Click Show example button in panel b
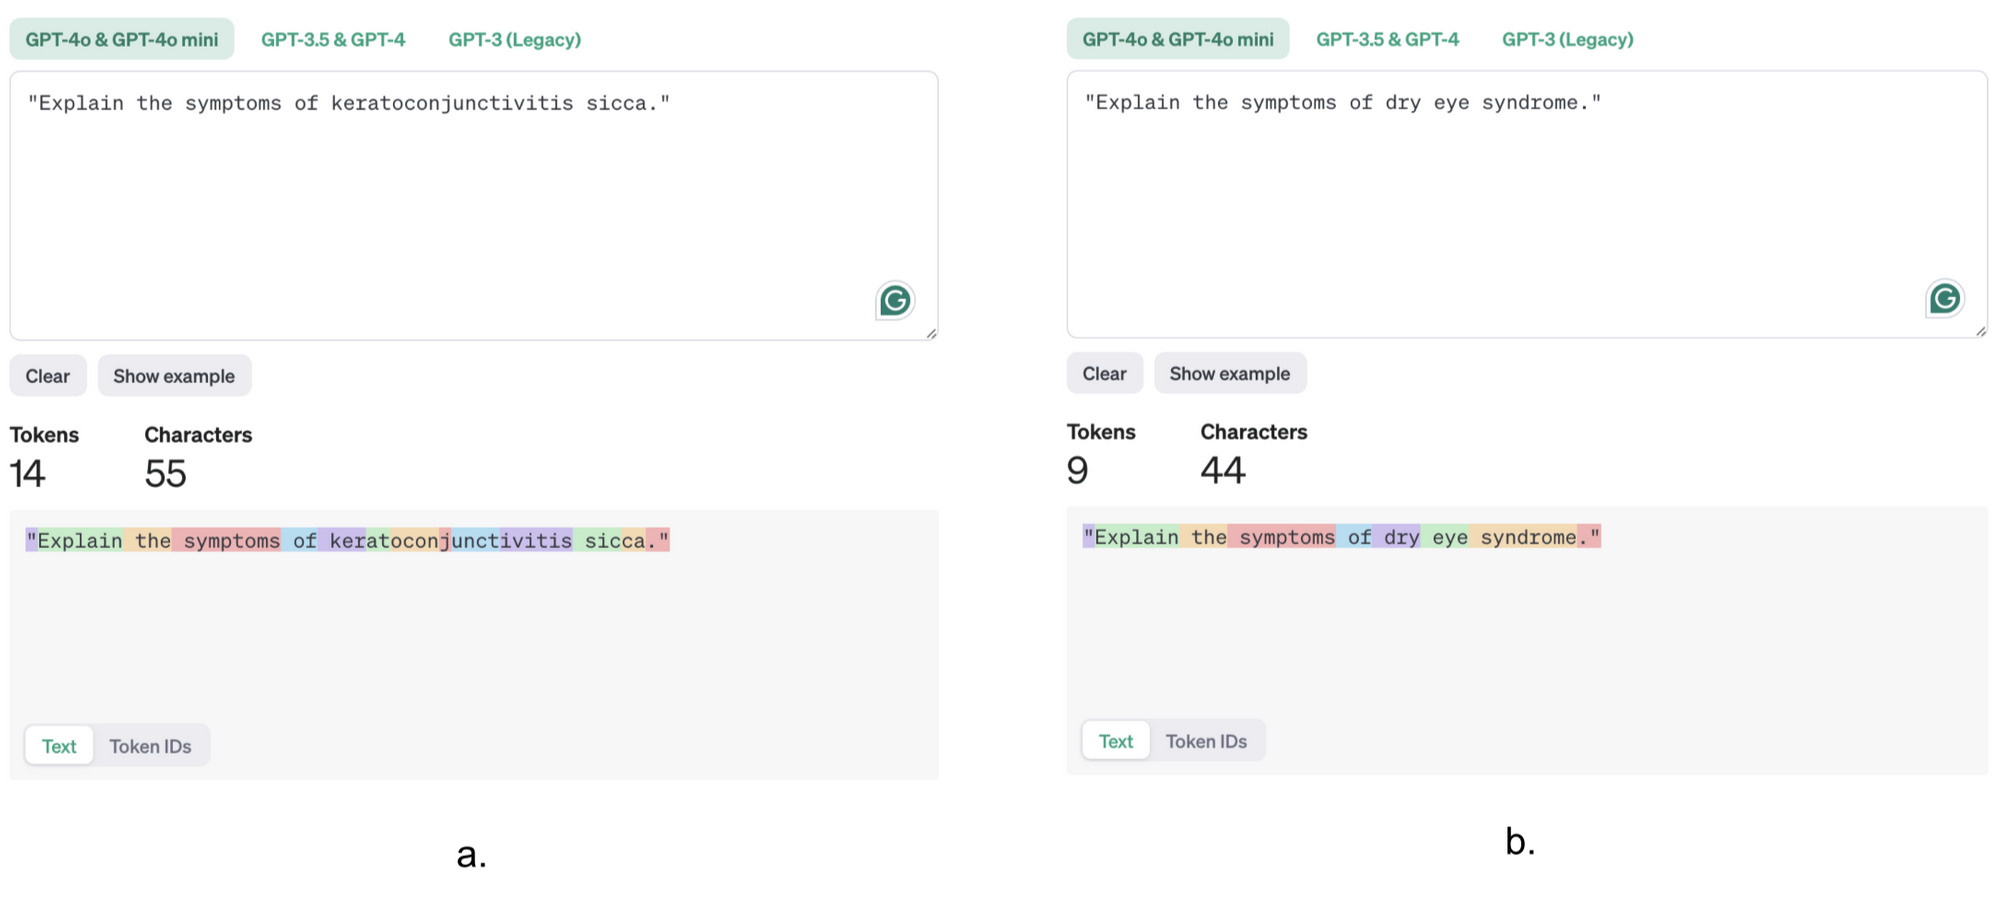2000x898 pixels. (1230, 373)
